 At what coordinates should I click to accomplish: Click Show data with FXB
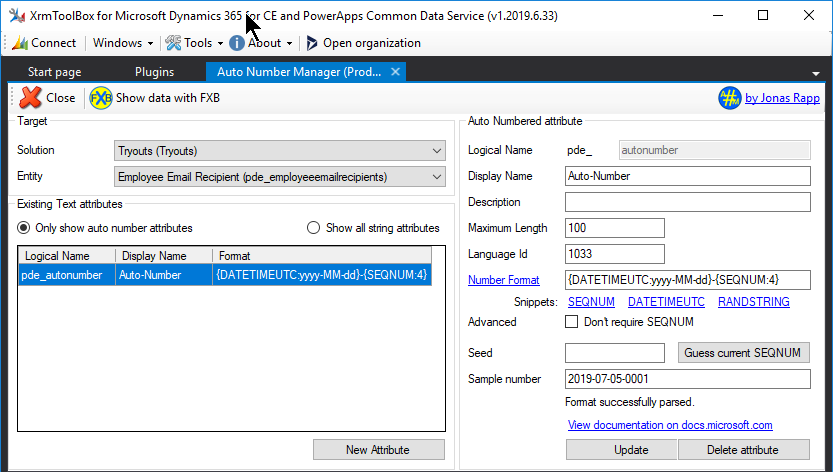click(155, 98)
